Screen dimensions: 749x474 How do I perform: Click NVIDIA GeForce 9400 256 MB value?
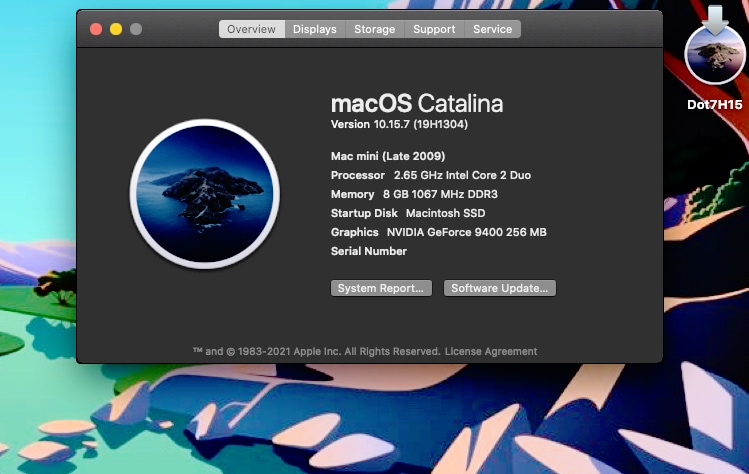pyautogui.click(x=467, y=232)
